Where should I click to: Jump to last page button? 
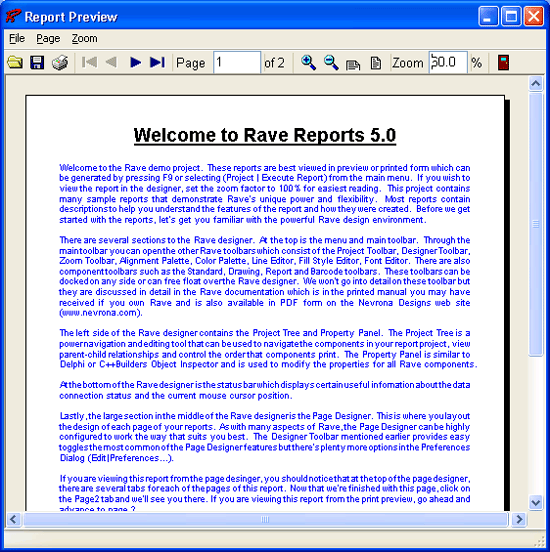157,62
